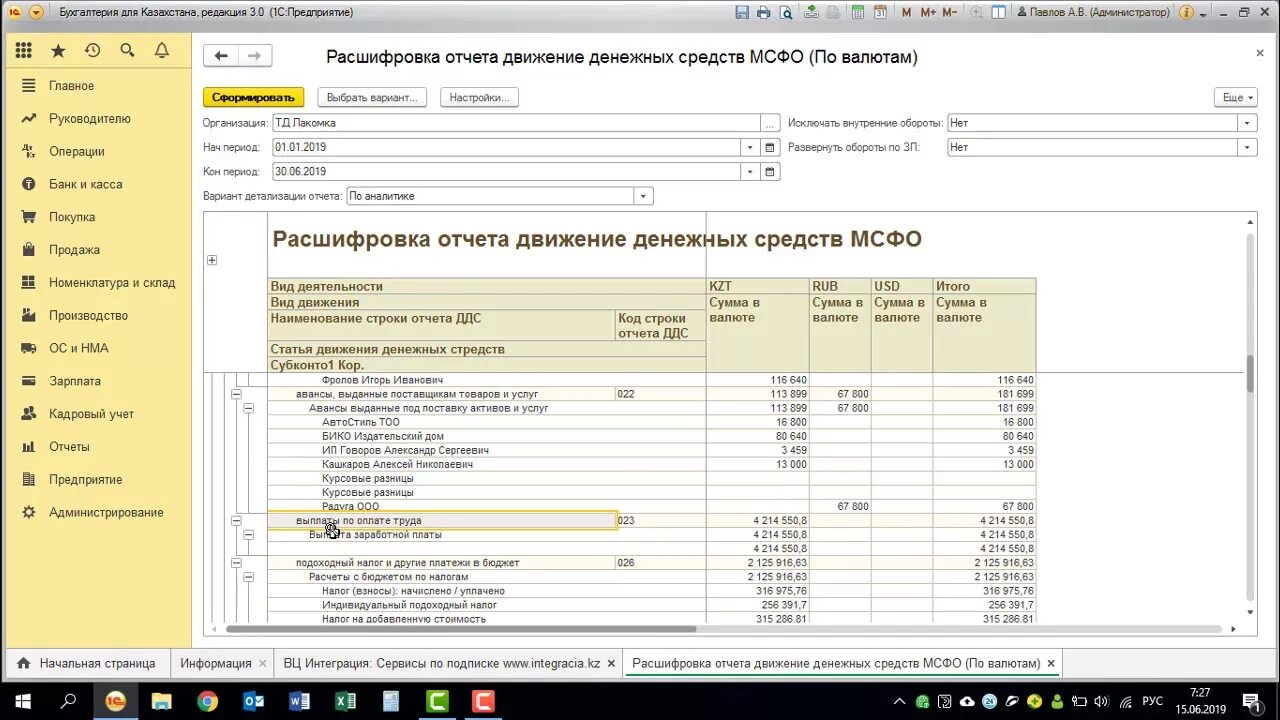
Task: Open Организация selection ellipsis button
Action: (770, 123)
